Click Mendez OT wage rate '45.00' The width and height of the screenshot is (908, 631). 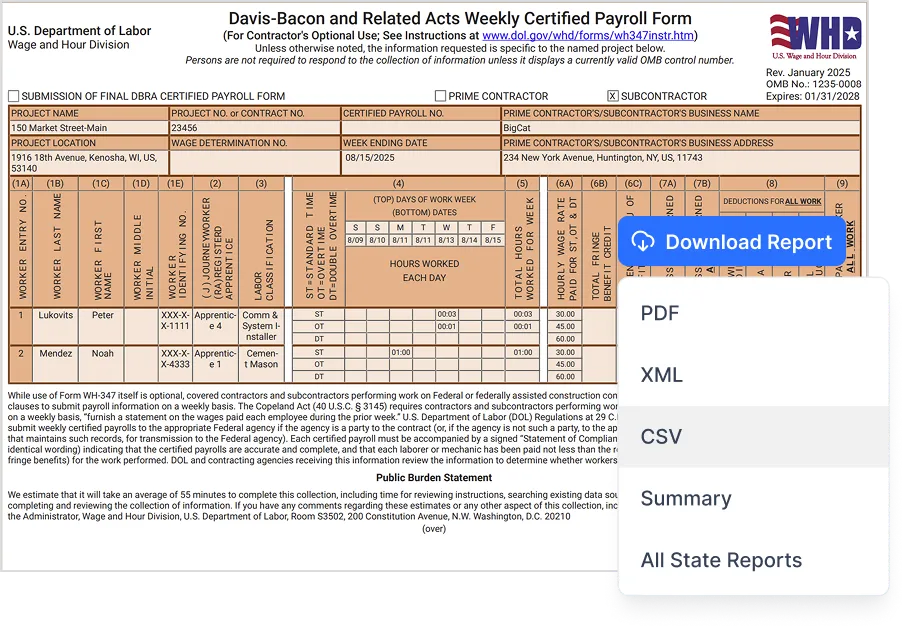(x=565, y=364)
